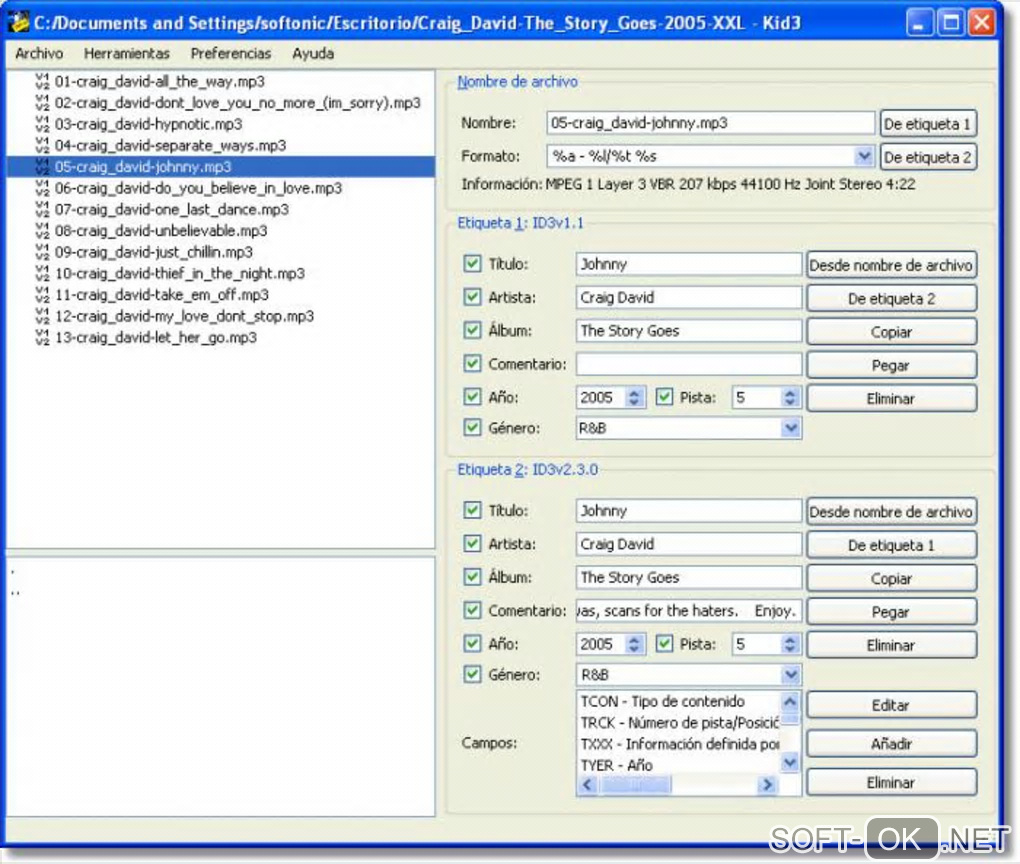
Task: Open the Preferencias menu
Action: pyautogui.click(x=231, y=54)
